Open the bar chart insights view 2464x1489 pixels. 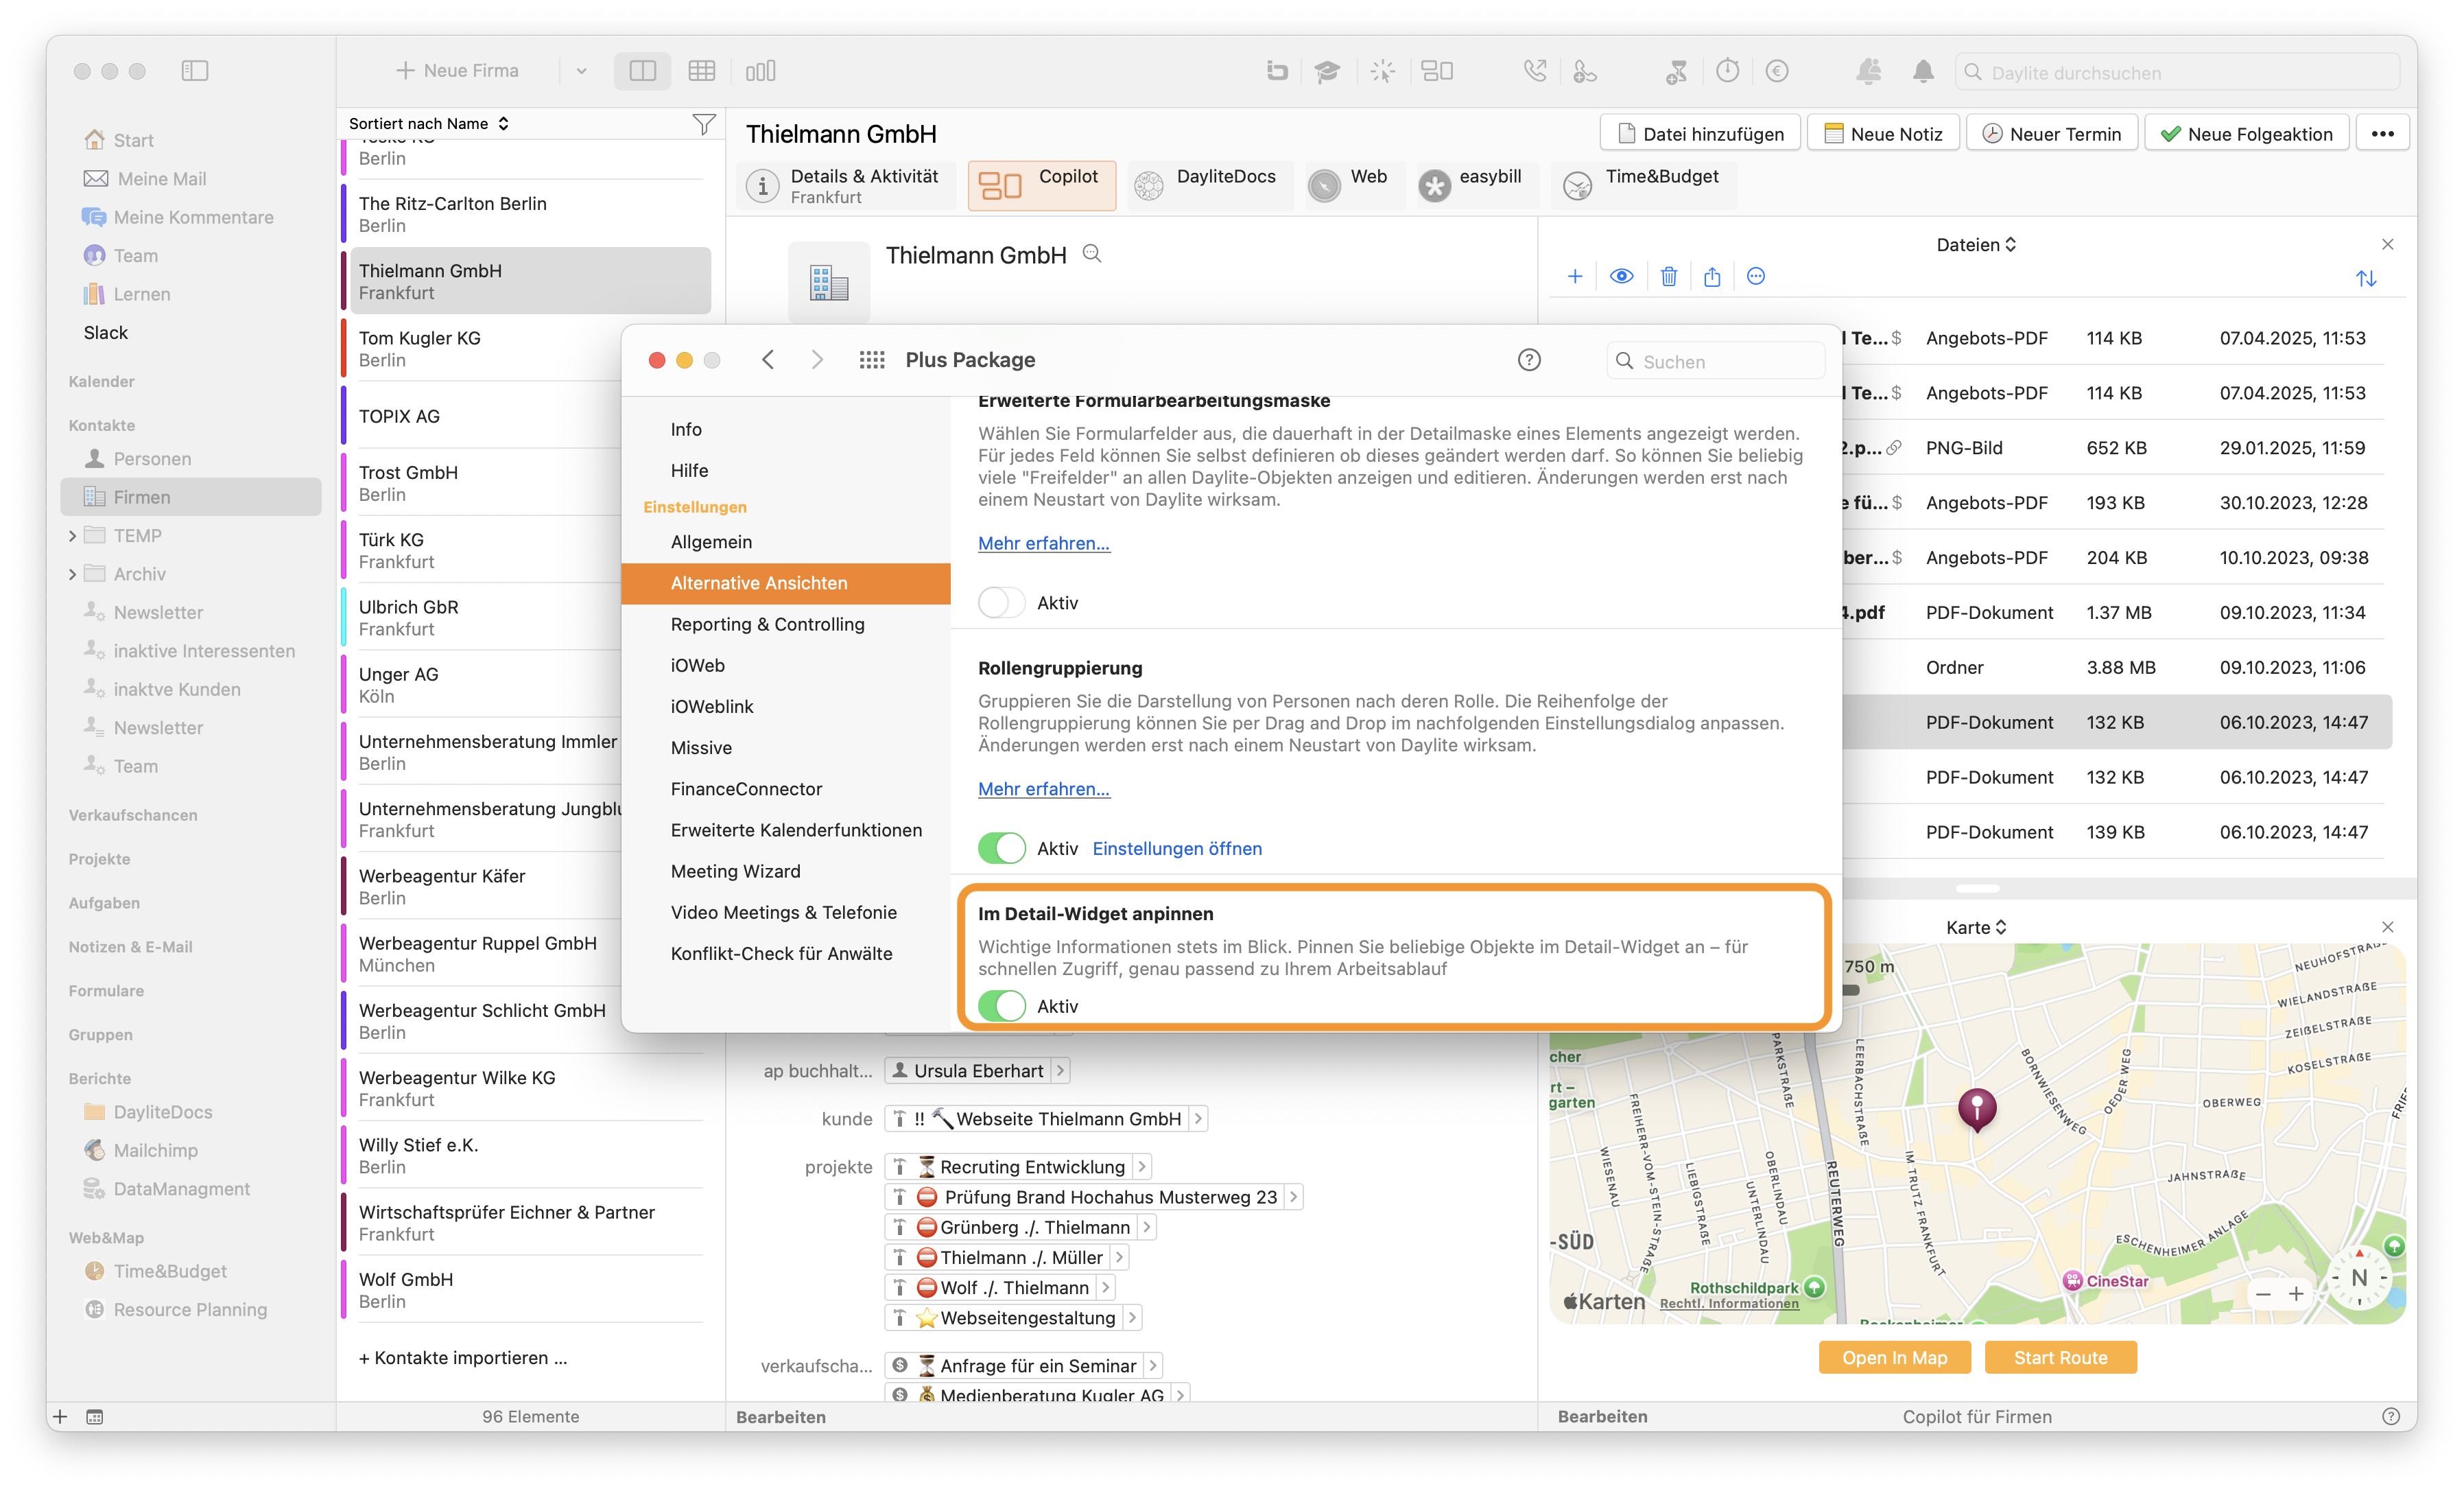coord(760,71)
